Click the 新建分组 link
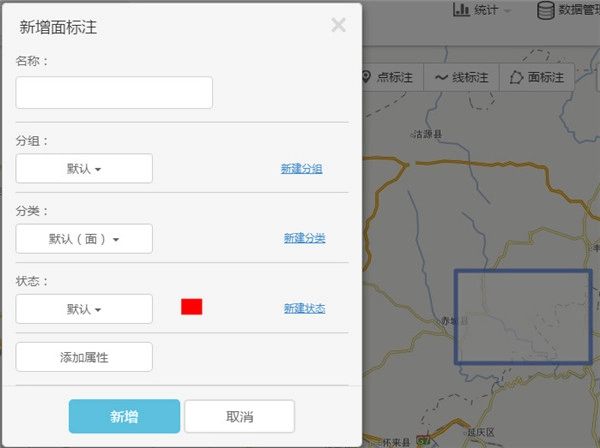The width and height of the screenshot is (600, 448). click(301, 169)
